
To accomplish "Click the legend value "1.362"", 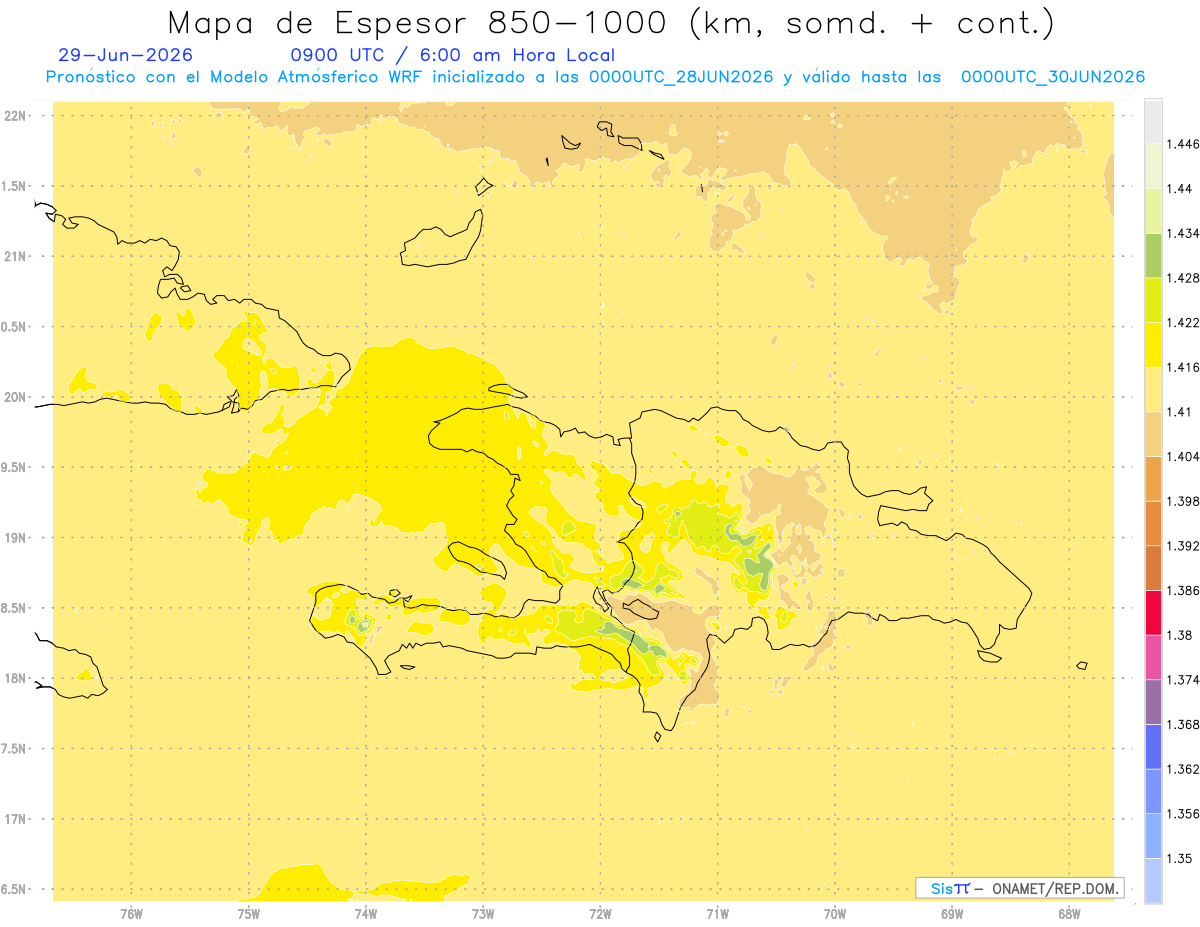I will point(1183,769).
